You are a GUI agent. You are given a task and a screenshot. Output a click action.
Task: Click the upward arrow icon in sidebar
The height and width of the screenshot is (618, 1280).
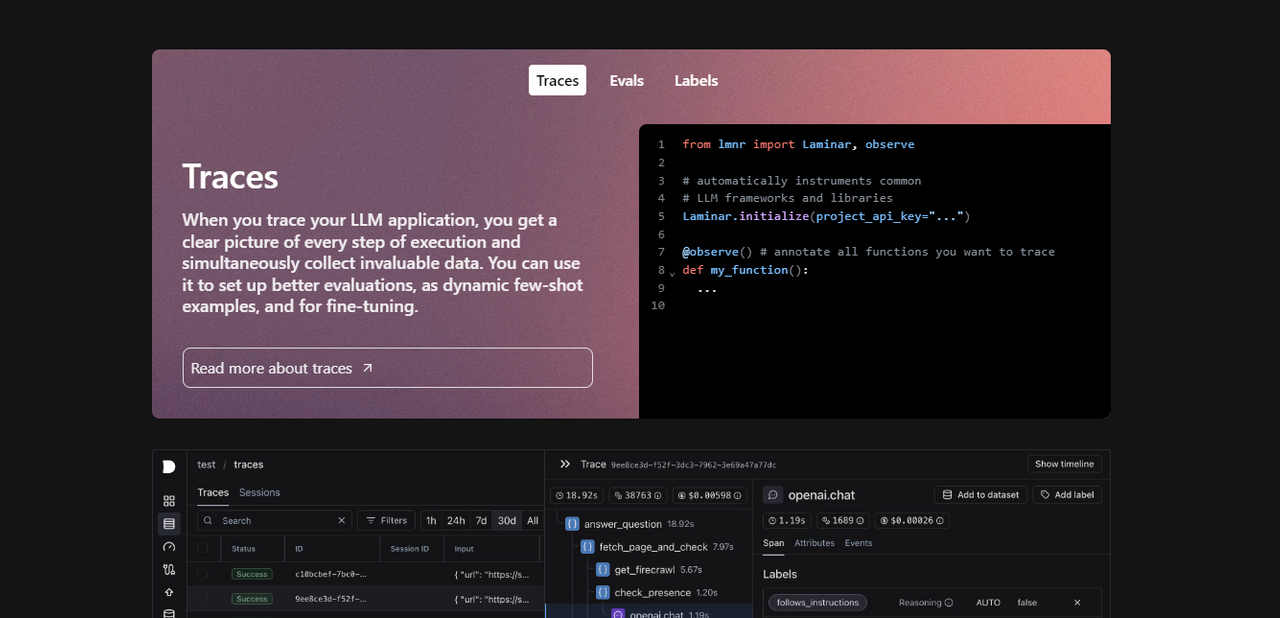169,592
